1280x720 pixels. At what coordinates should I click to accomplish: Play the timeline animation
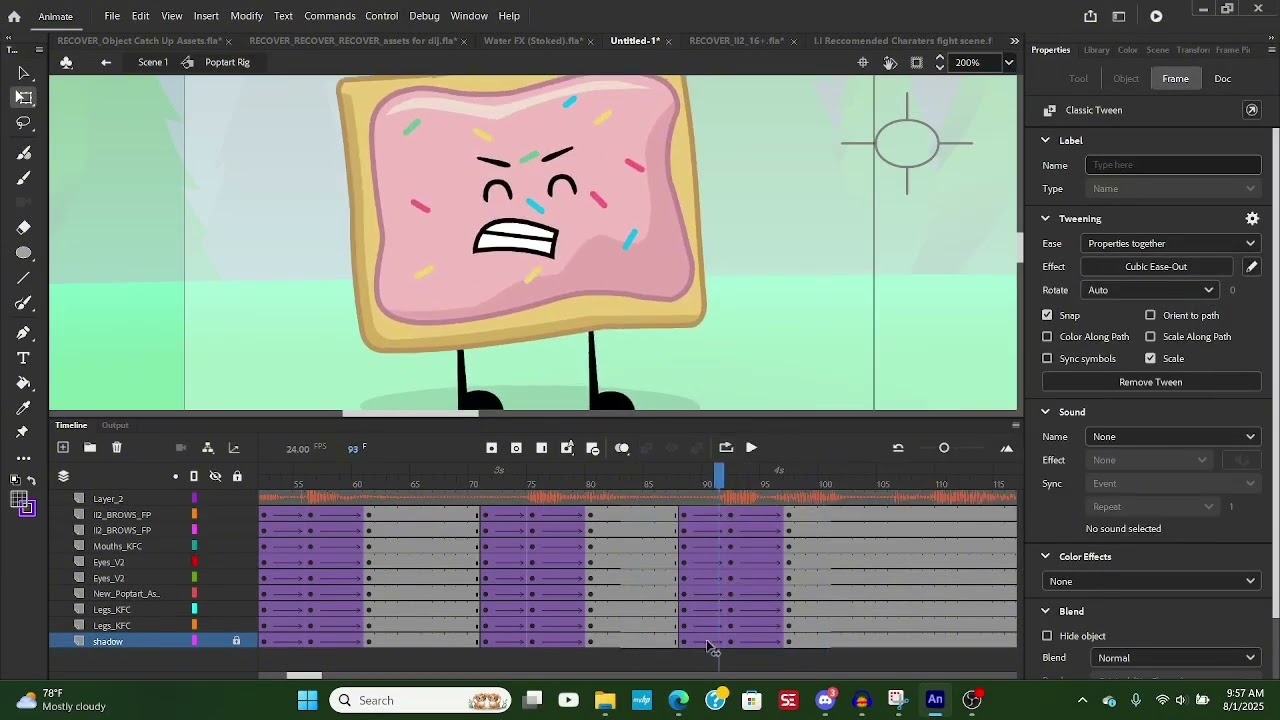(751, 448)
